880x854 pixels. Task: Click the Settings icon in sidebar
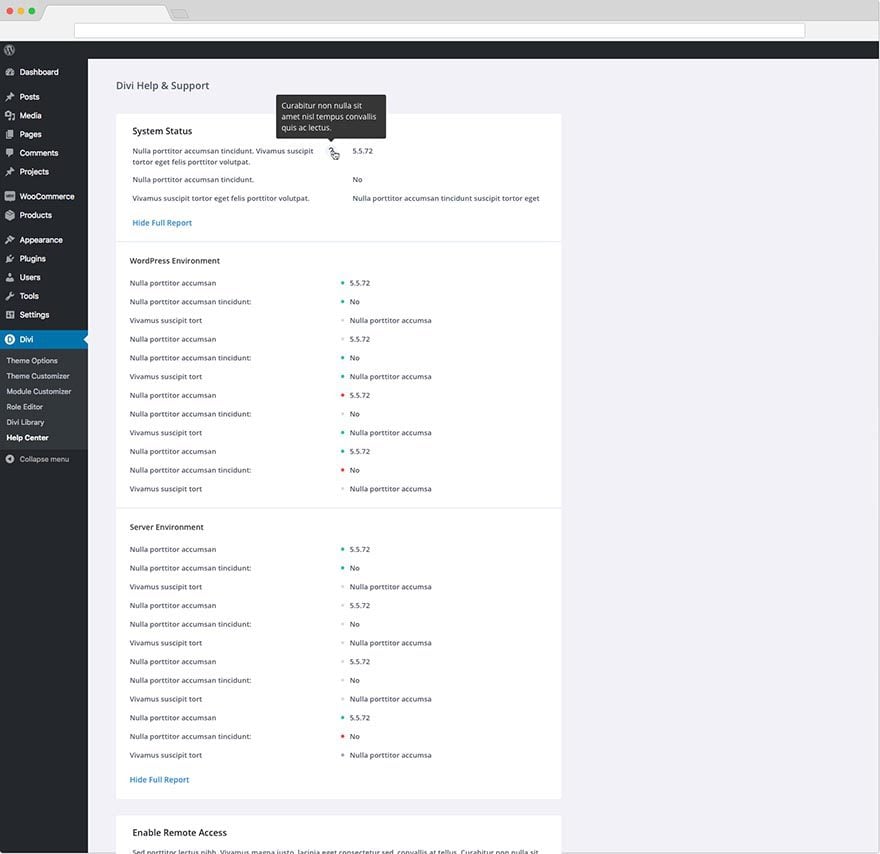pos(10,314)
